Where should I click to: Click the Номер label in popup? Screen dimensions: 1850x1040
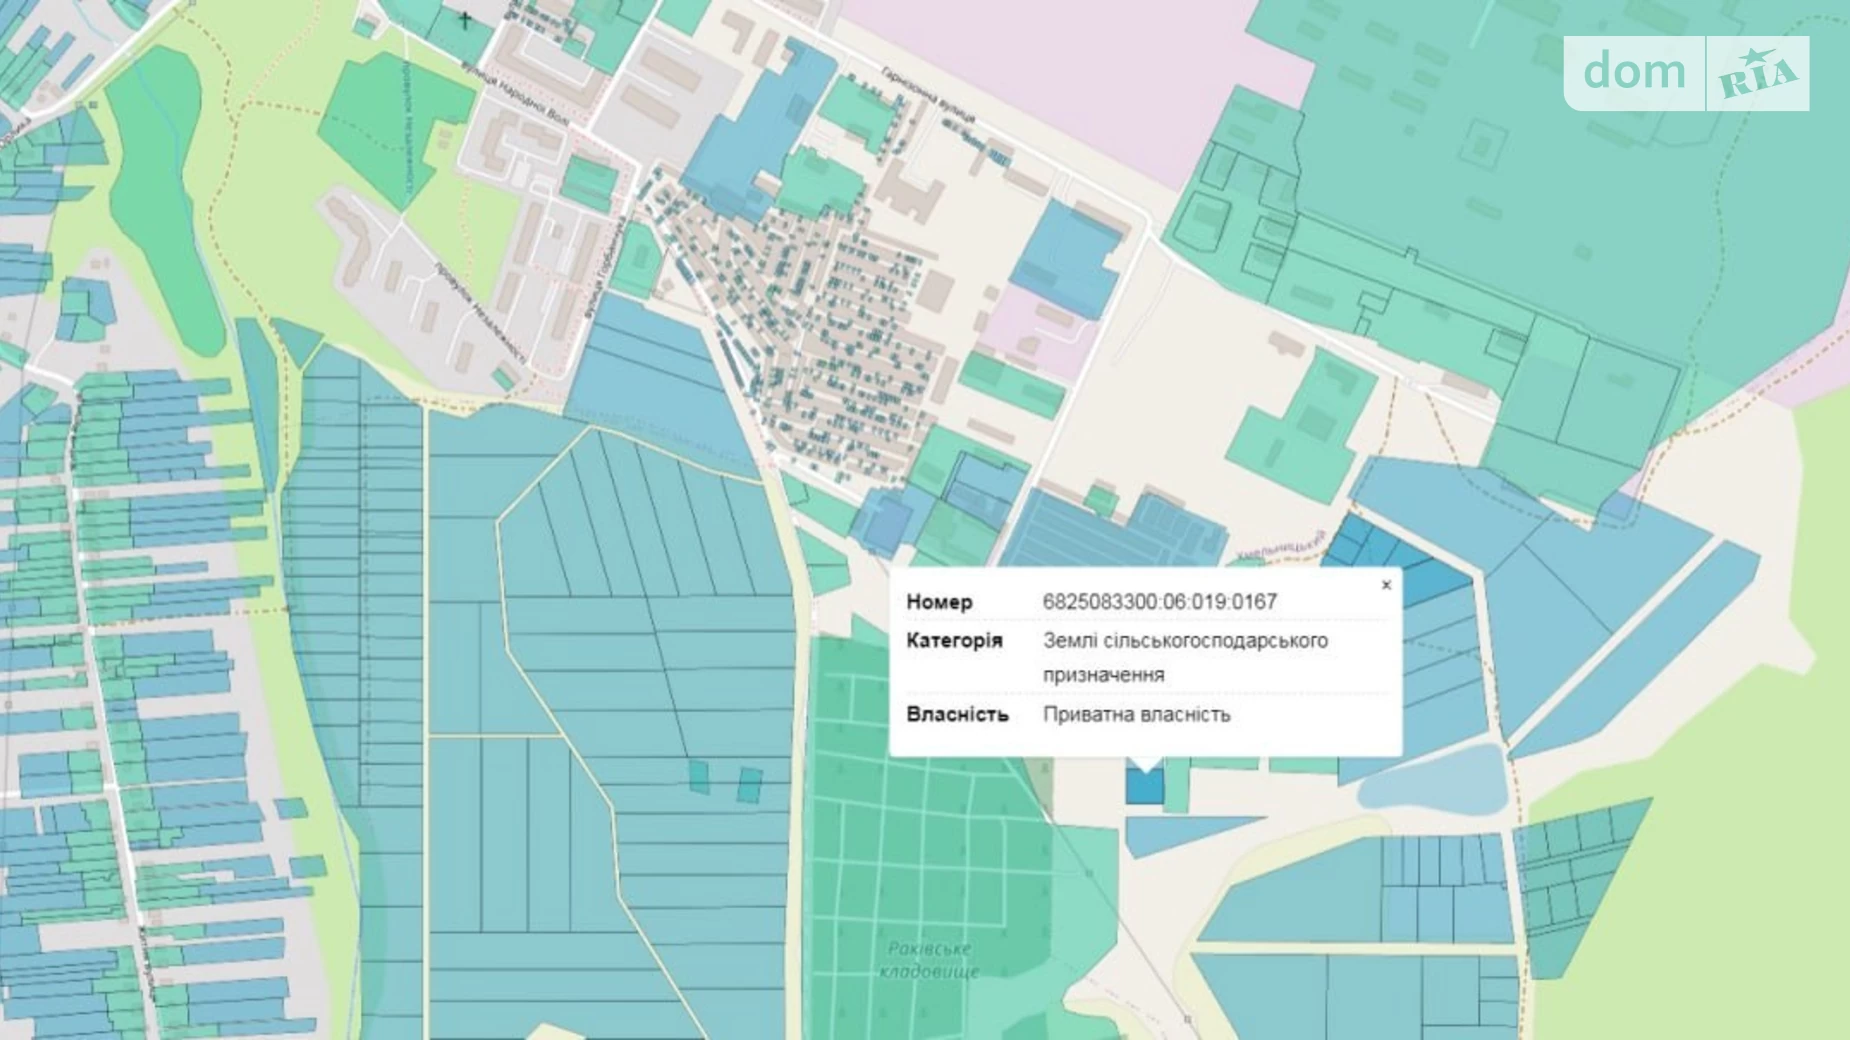[939, 602]
